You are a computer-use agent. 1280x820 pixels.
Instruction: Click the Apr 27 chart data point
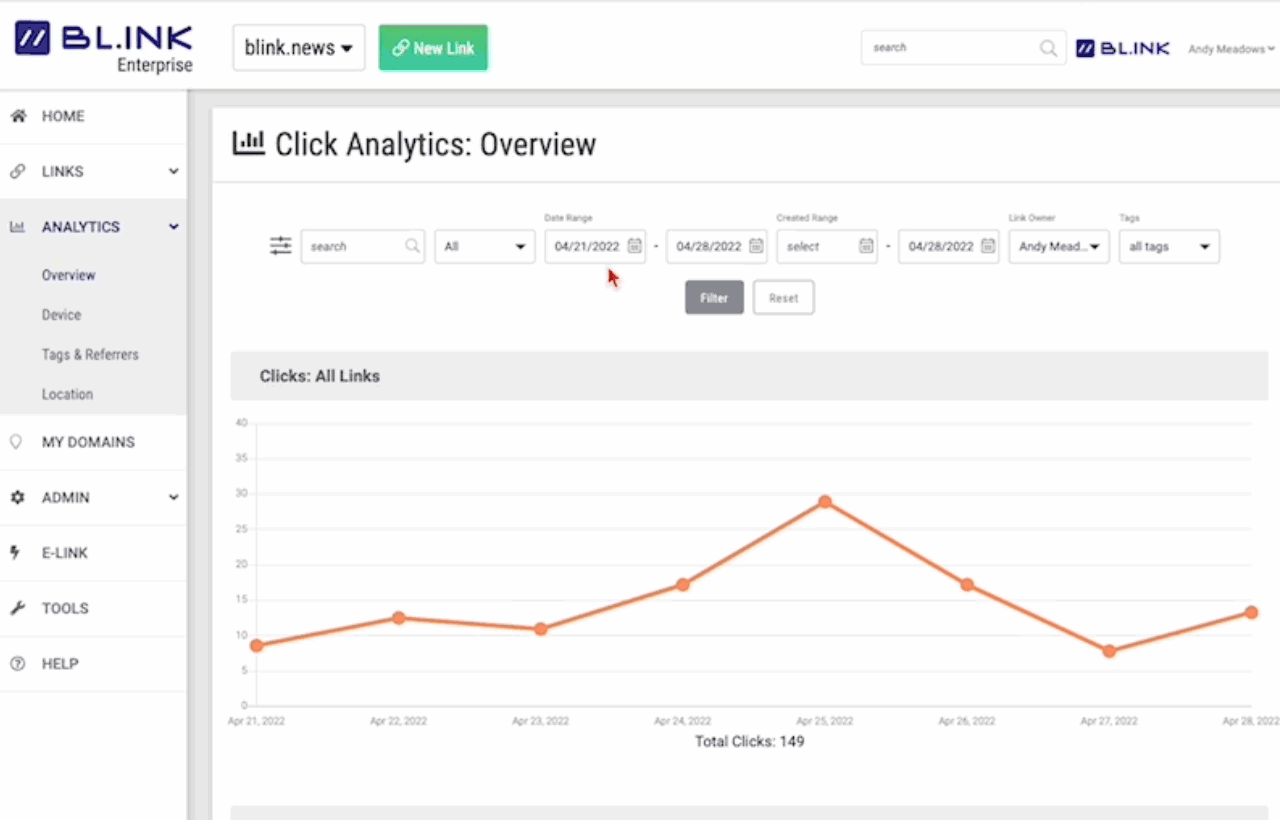[x=1109, y=651]
